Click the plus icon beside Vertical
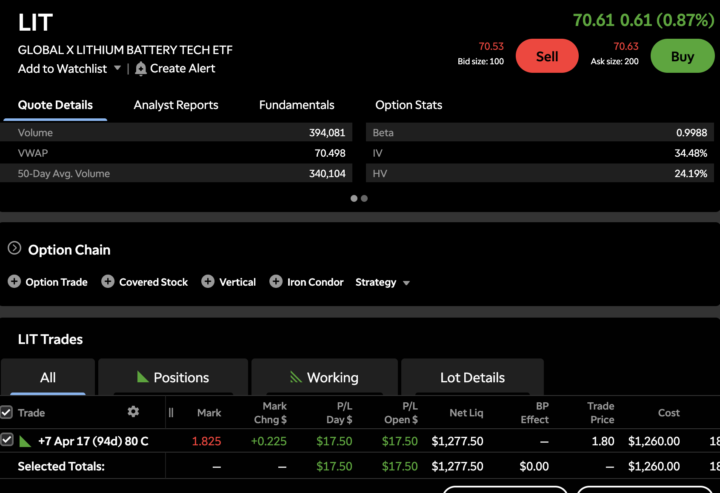 208,282
